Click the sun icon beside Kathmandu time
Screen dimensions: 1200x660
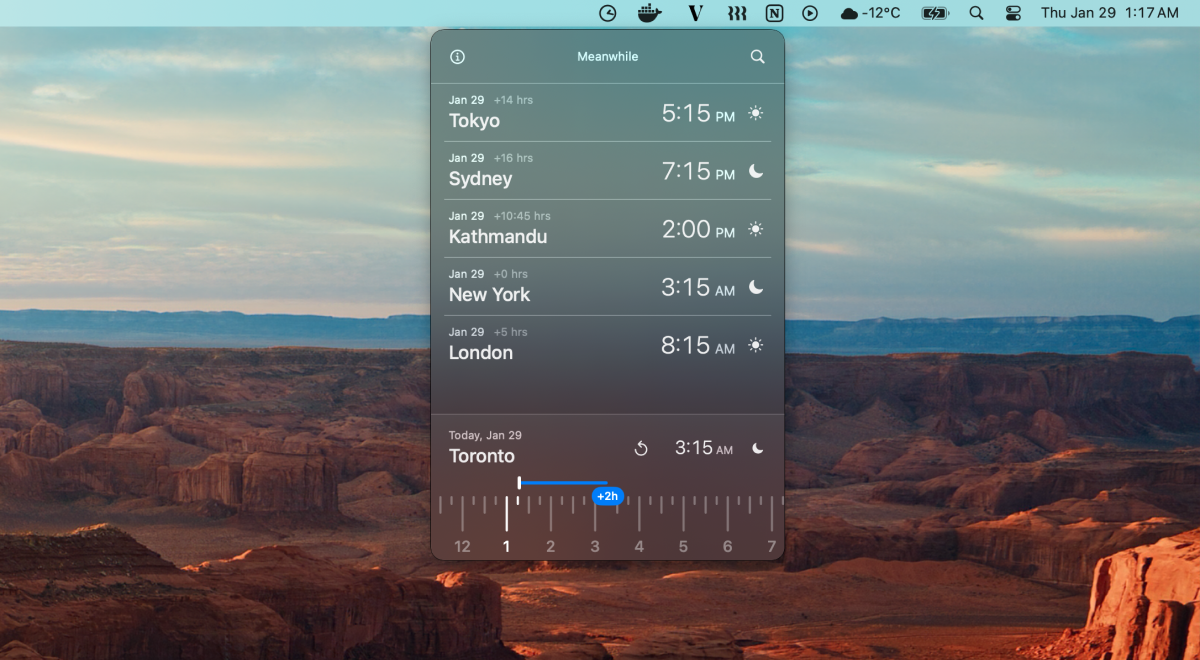pyautogui.click(x=756, y=229)
